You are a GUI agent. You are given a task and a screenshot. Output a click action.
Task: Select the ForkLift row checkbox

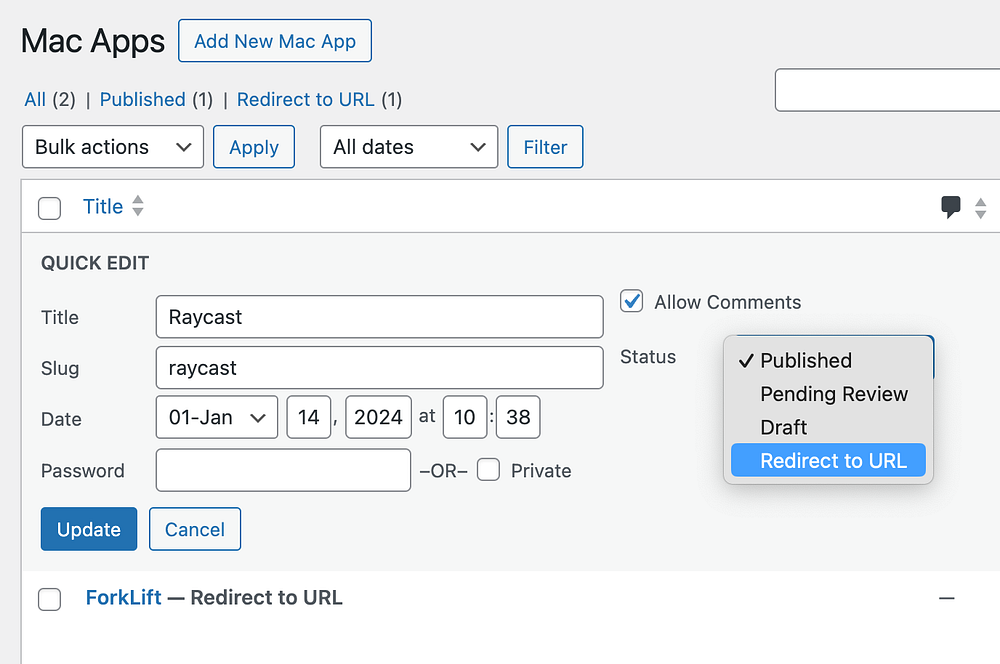pos(49,599)
